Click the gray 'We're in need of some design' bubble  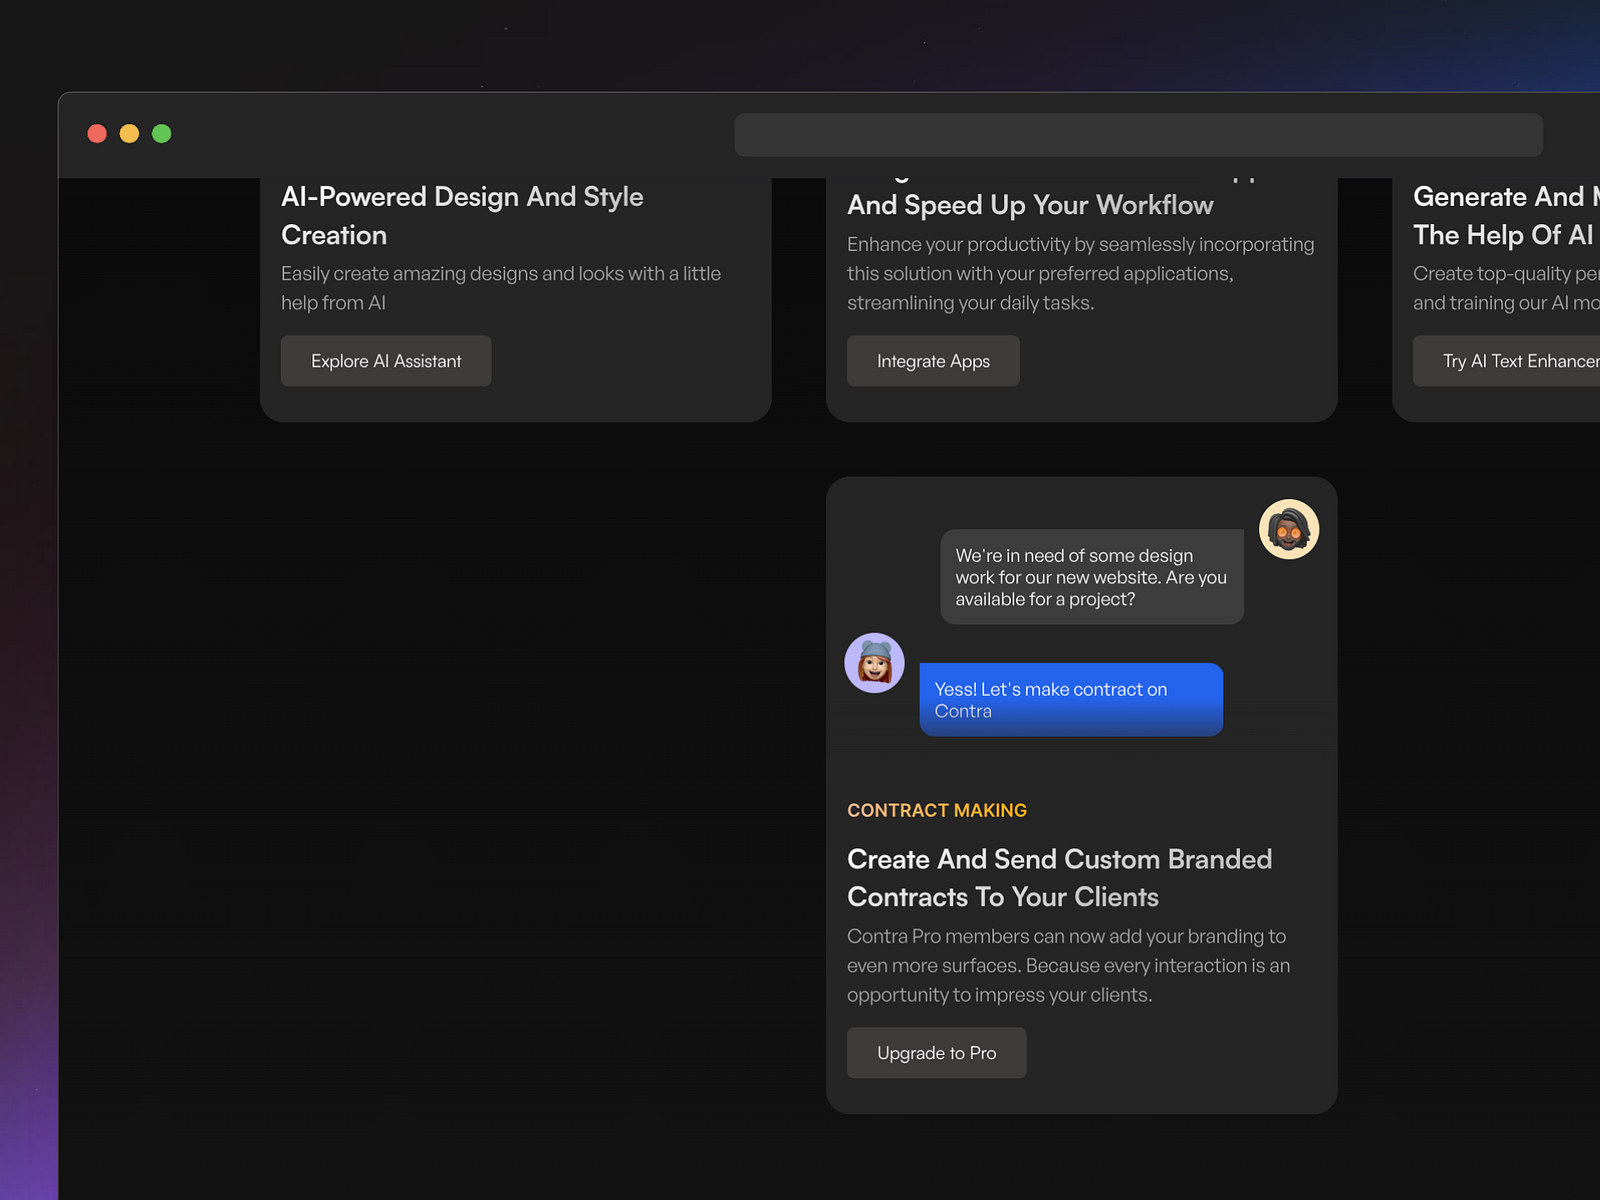point(1092,577)
